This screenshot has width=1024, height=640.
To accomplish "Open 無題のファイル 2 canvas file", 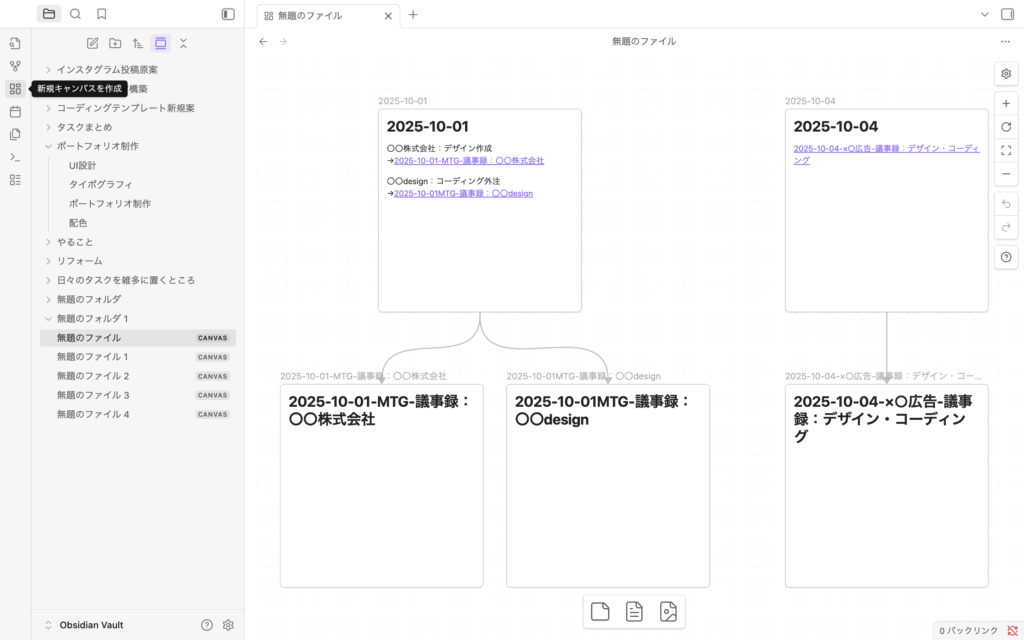I will (93, 376).
